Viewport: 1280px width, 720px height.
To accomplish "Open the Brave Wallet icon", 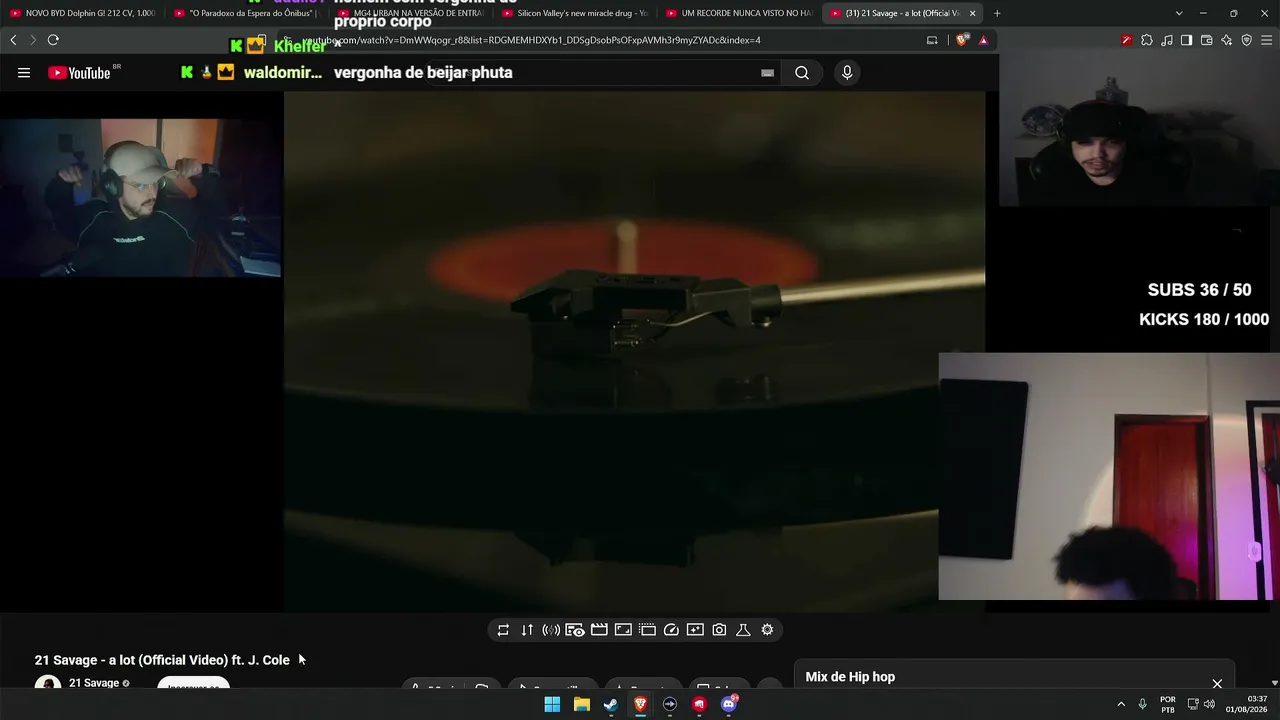I will point(1206,40).
